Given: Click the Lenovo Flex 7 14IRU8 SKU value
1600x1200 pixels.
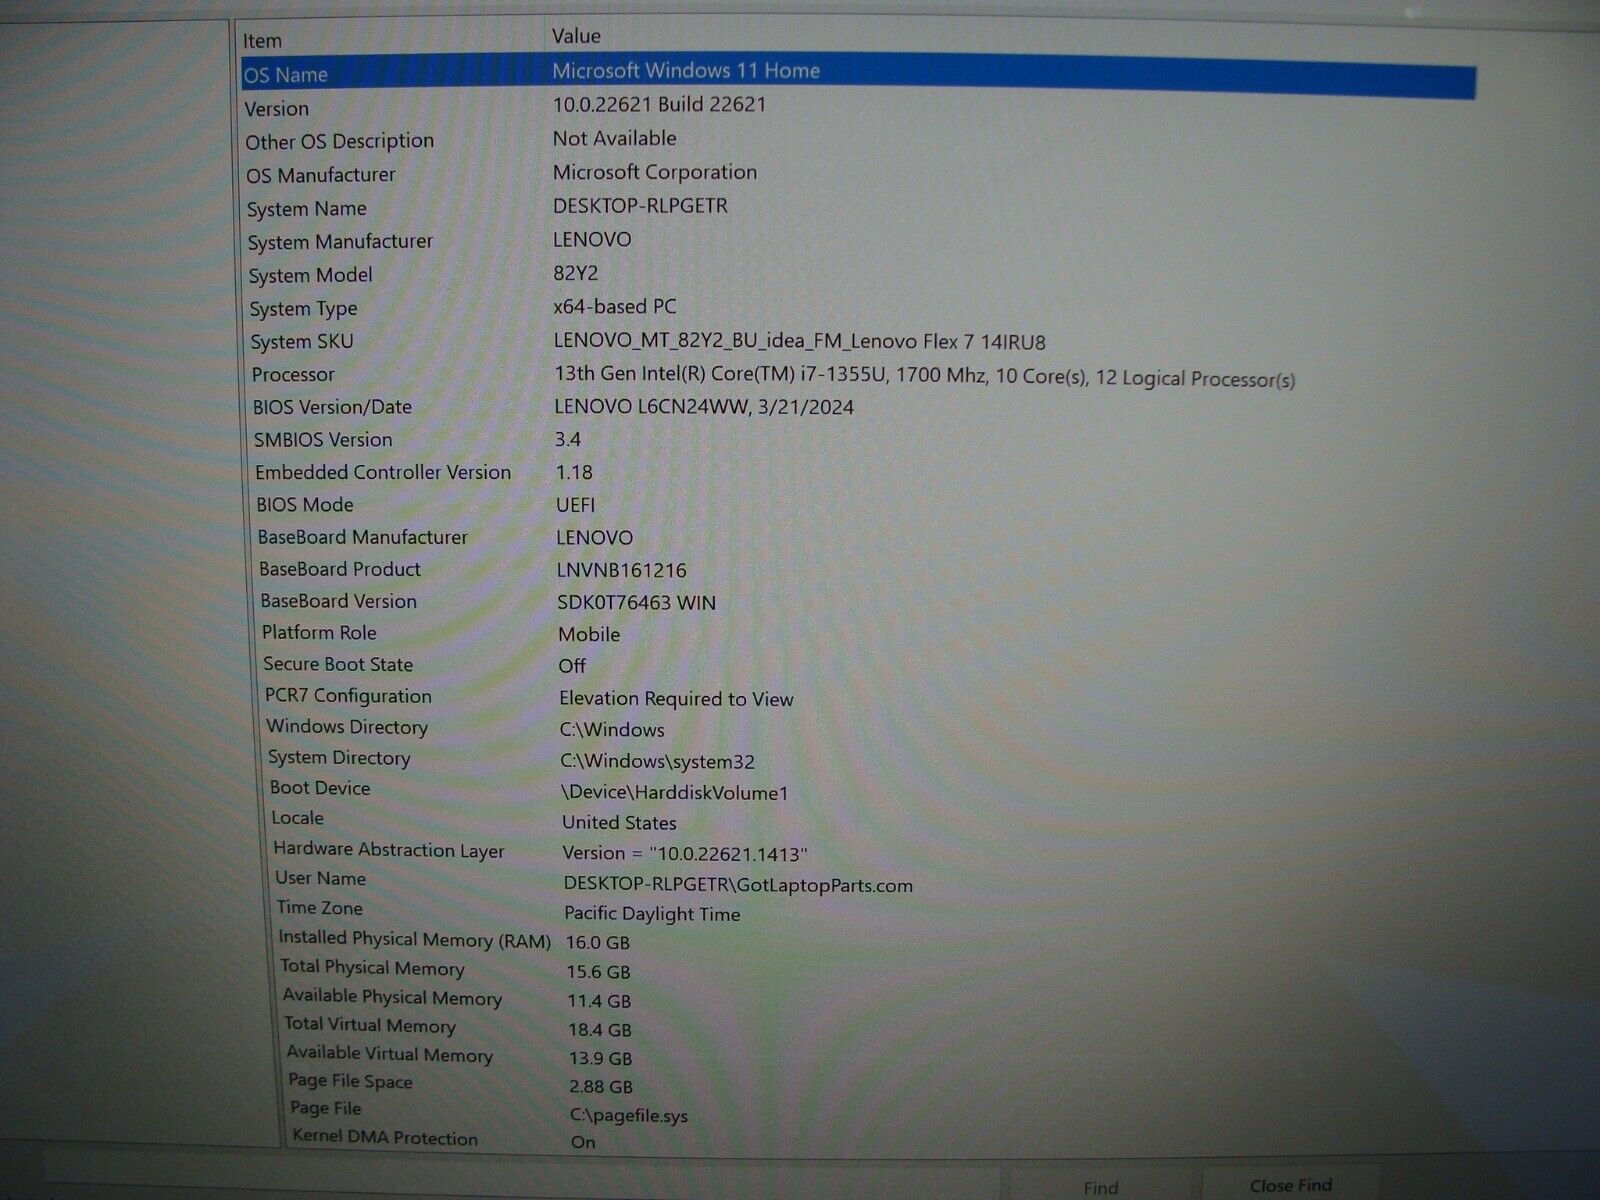Looking at the screenshot, I should click(x=800, y=342).
